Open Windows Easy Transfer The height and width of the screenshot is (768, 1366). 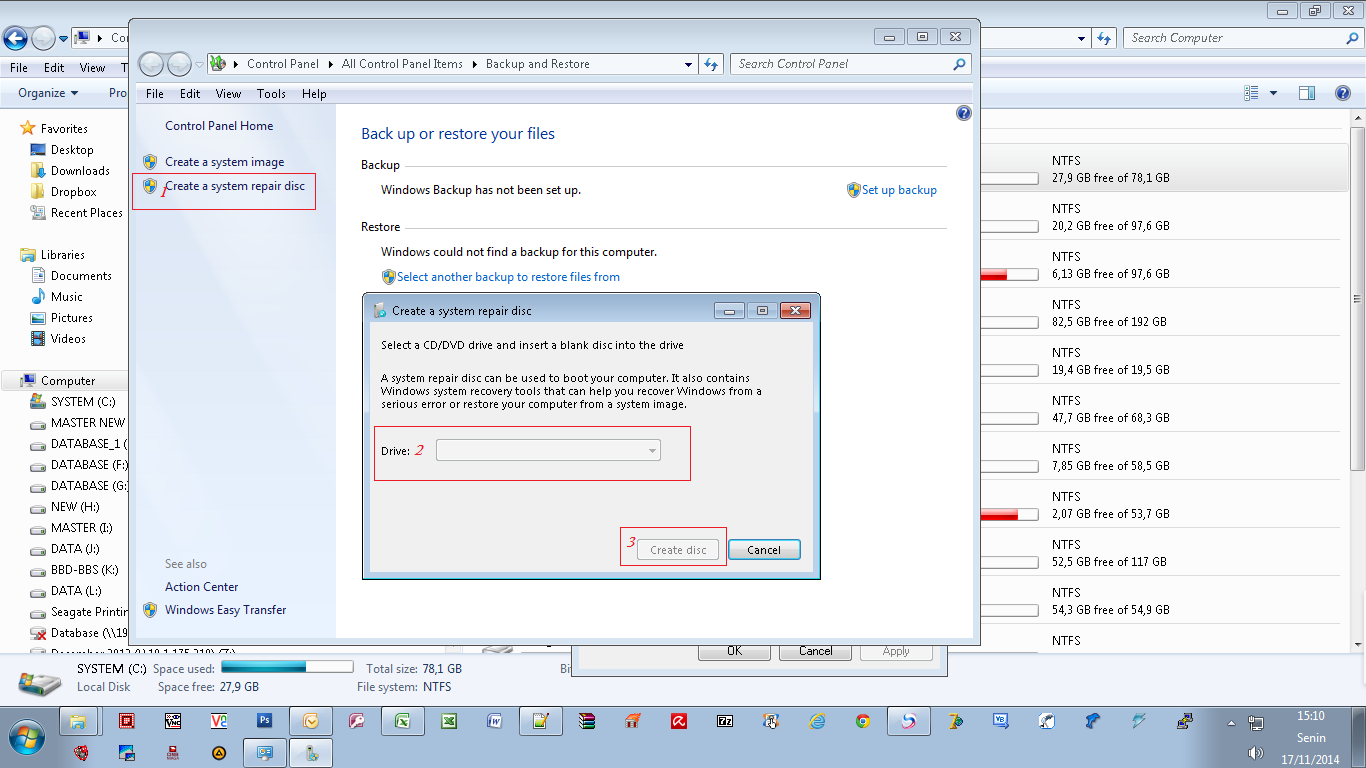pyautogui.click(x=225, y=610)
